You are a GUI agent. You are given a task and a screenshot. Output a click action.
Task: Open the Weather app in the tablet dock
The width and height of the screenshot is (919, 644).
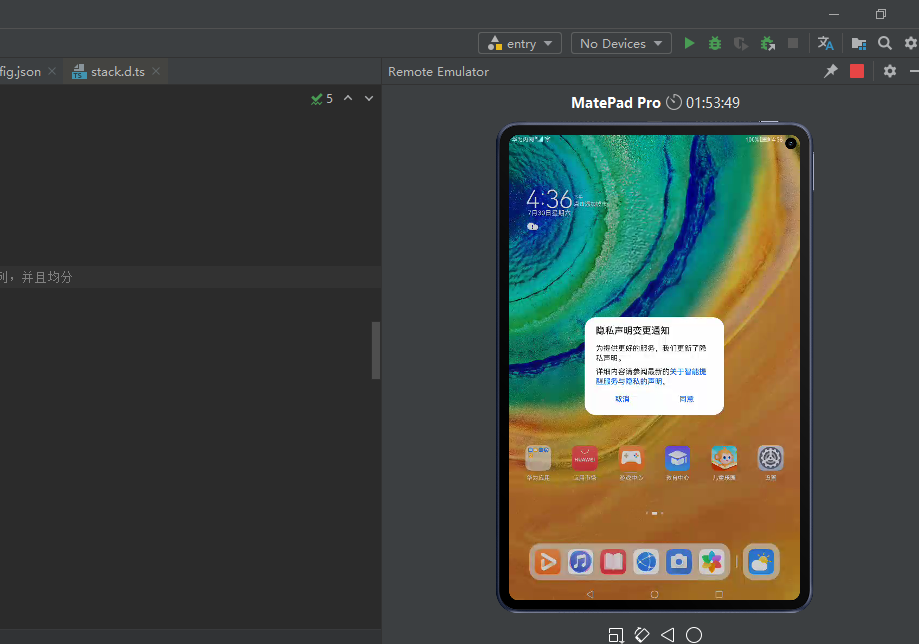point(761,562)
